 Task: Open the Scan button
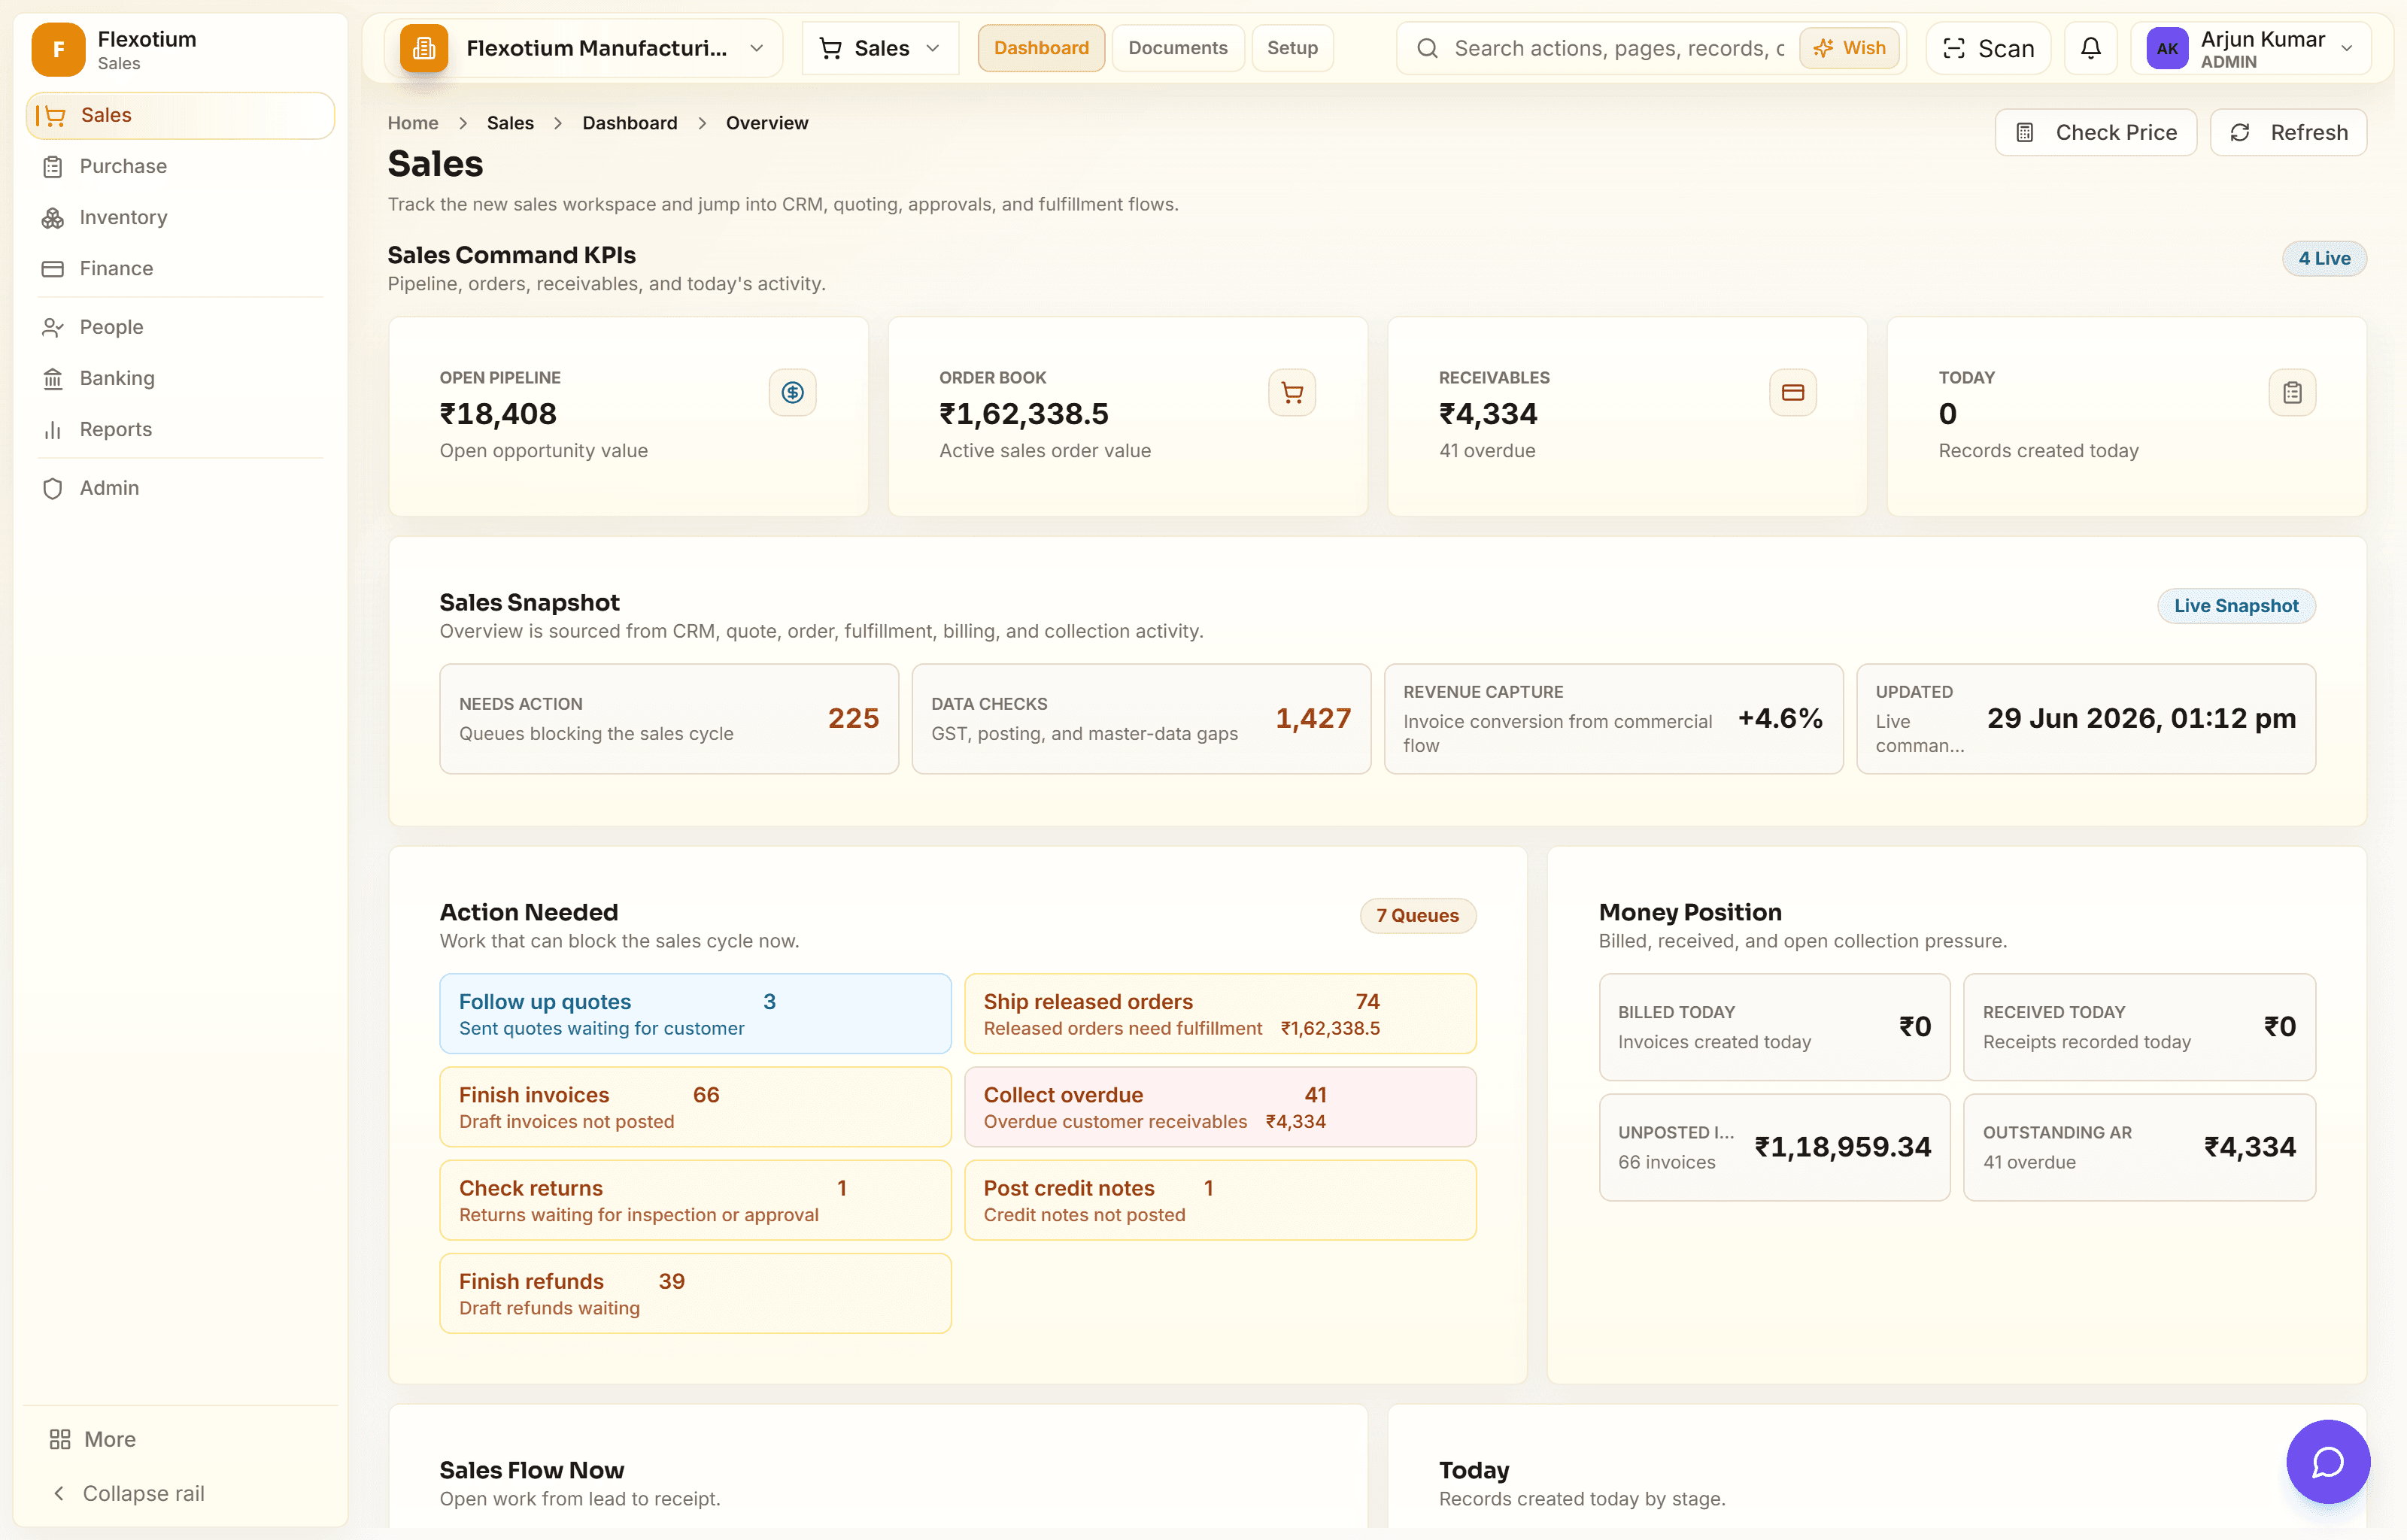tap(1988, 48)
